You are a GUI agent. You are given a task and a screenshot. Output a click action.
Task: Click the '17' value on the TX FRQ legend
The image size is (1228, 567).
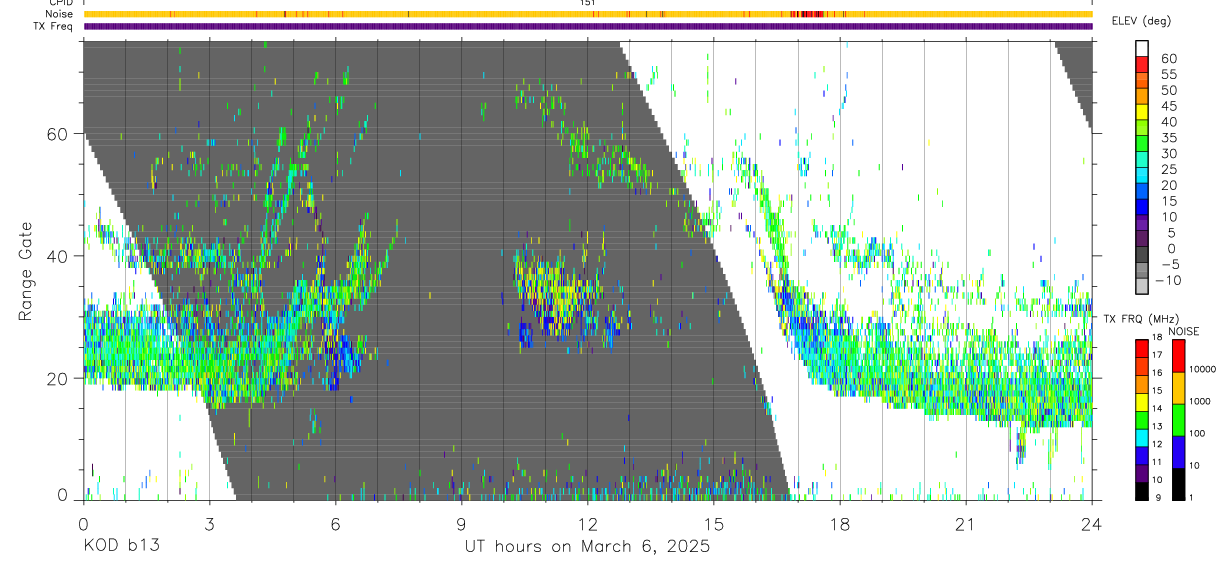tap(1159, 355)
